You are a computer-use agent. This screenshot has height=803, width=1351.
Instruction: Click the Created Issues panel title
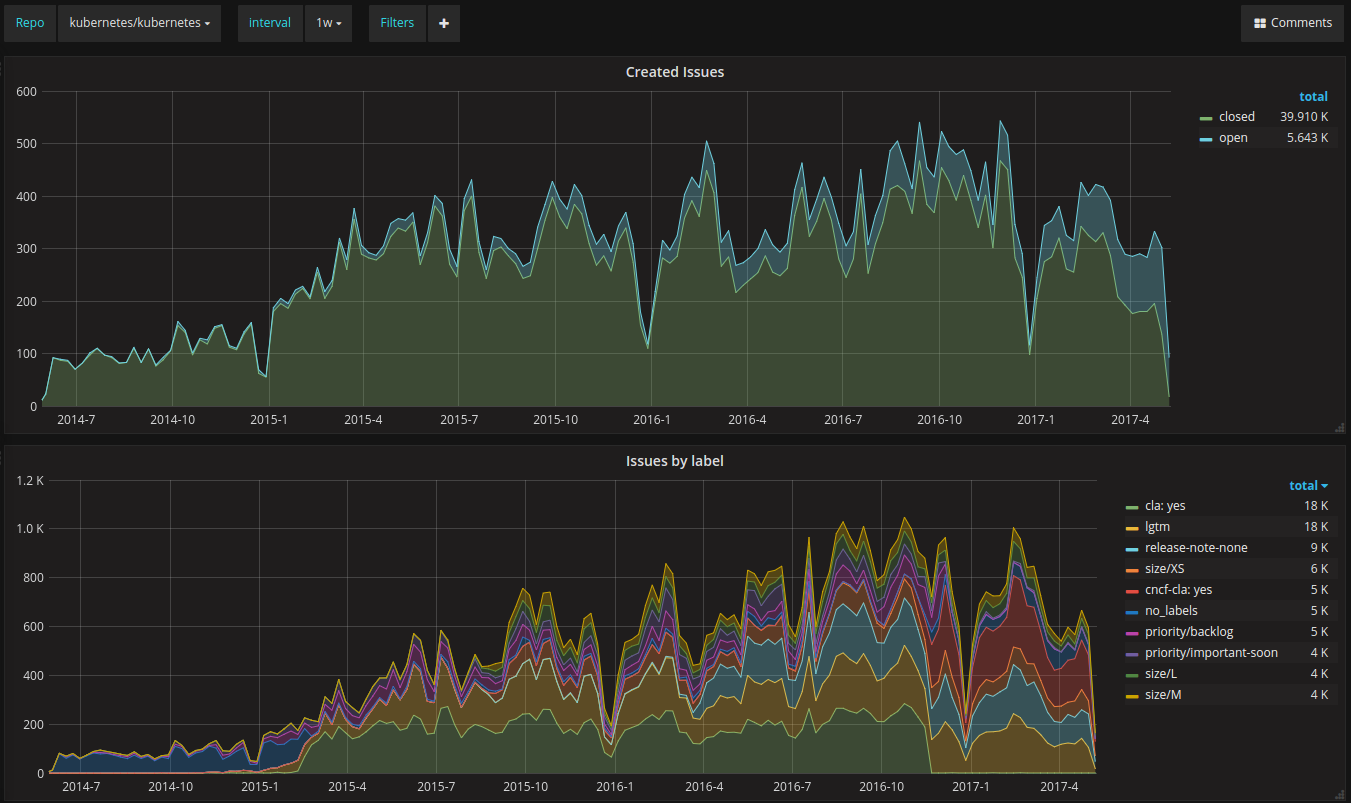coord(675,72)
